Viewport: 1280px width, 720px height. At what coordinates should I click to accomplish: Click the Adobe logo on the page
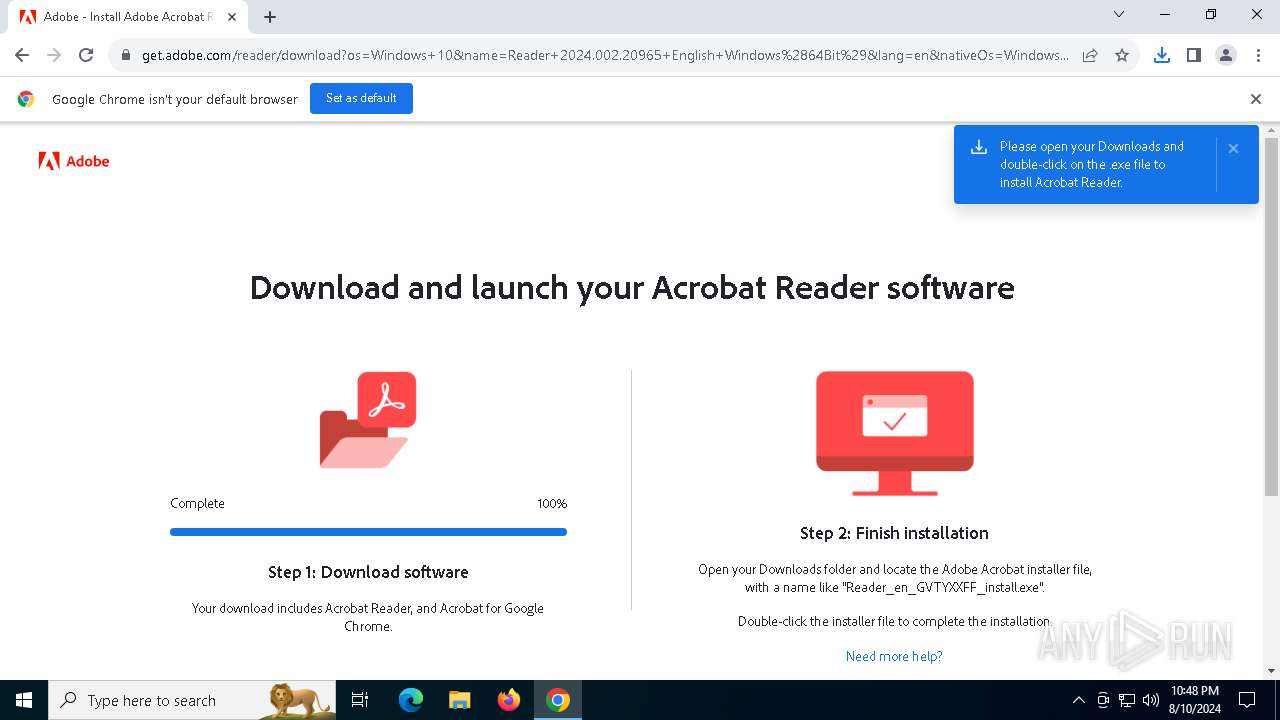pos(74,161)
